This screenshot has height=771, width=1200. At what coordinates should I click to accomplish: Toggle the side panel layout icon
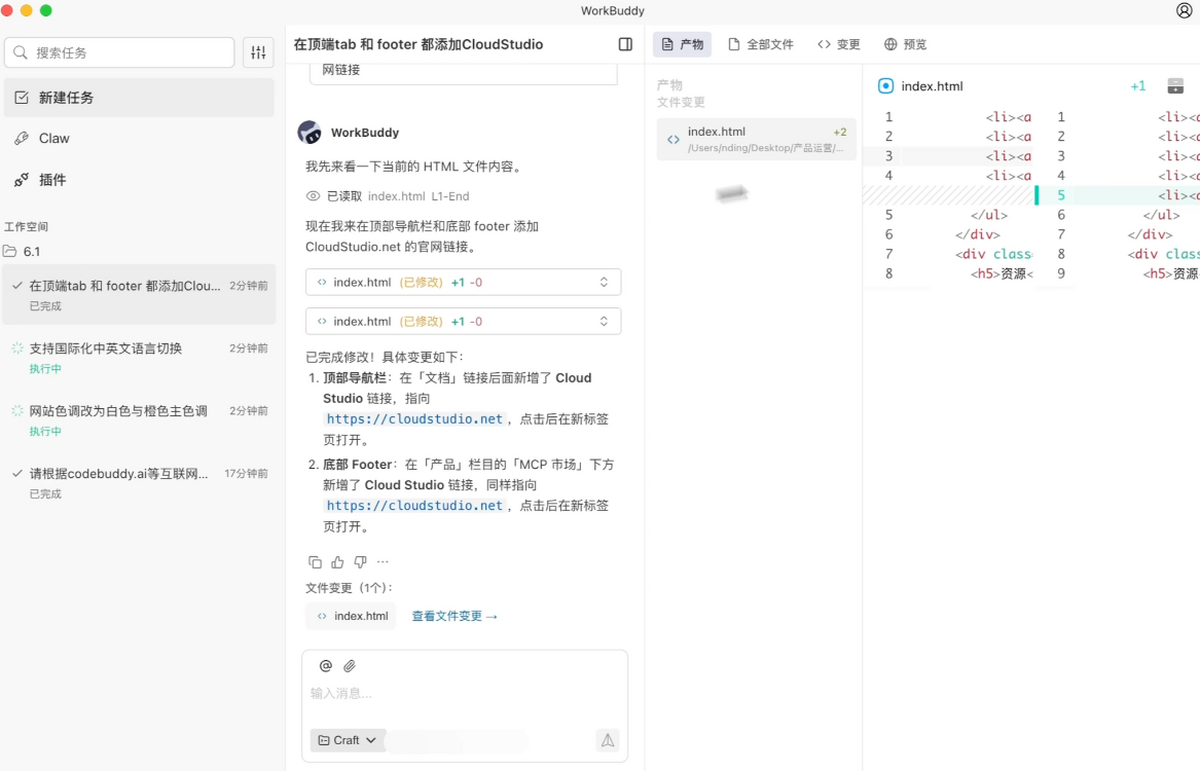[x=626, y=44]
